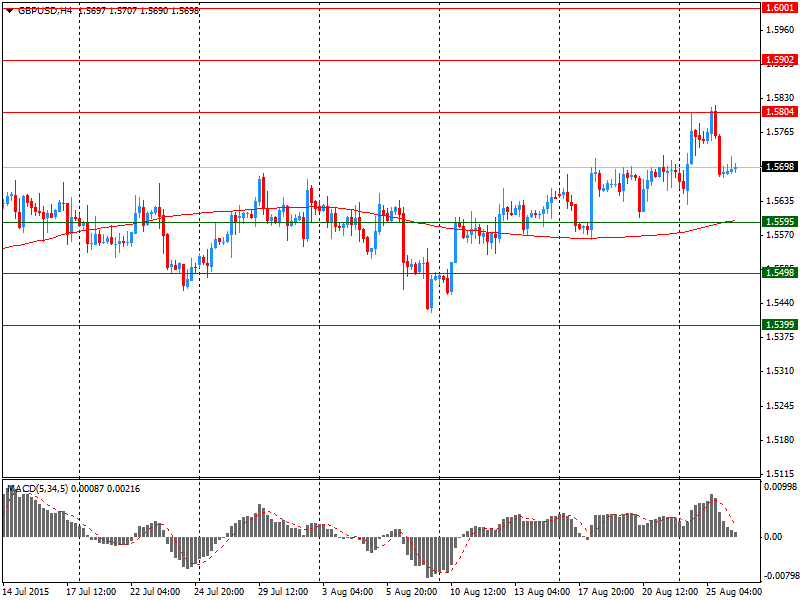The image size is (800, 600).
Task: Click the 29 Jul 12:00 time label
Action: click(283, 592)
